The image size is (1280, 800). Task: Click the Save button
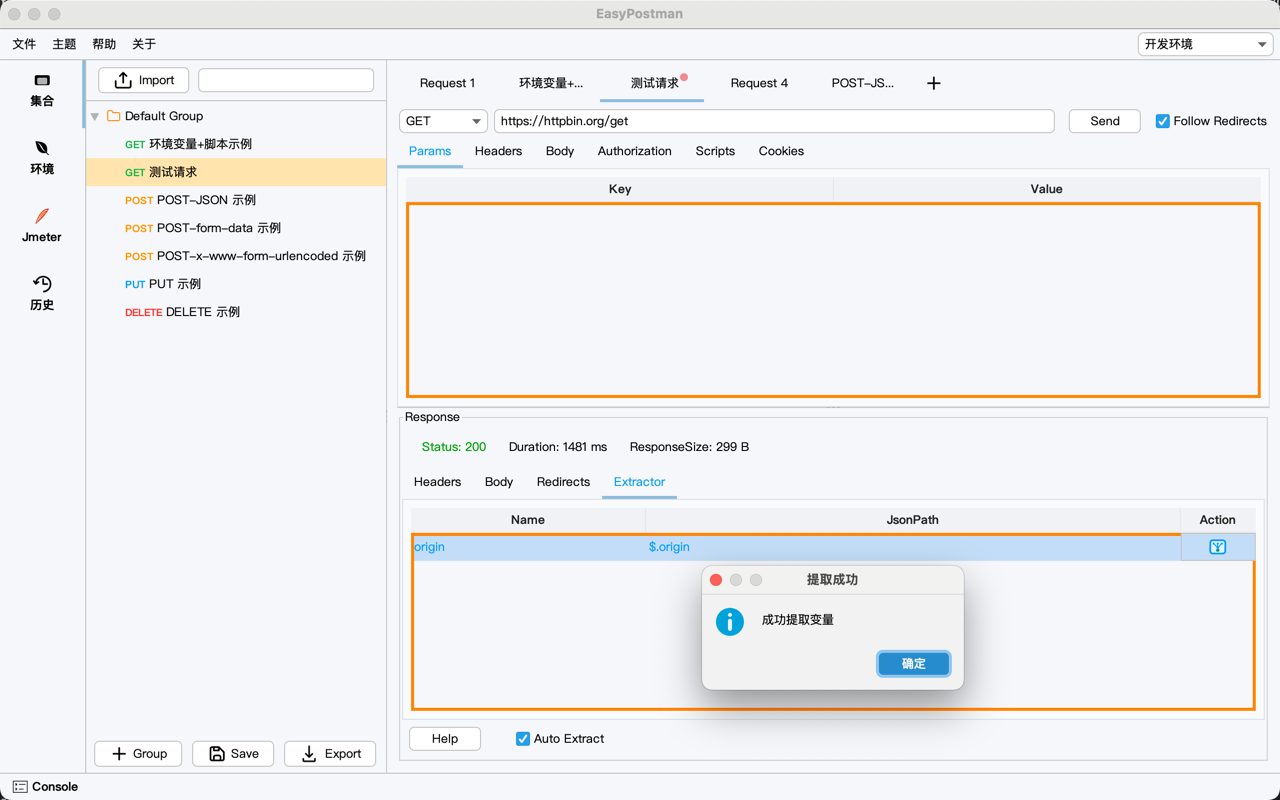(233, 754)
